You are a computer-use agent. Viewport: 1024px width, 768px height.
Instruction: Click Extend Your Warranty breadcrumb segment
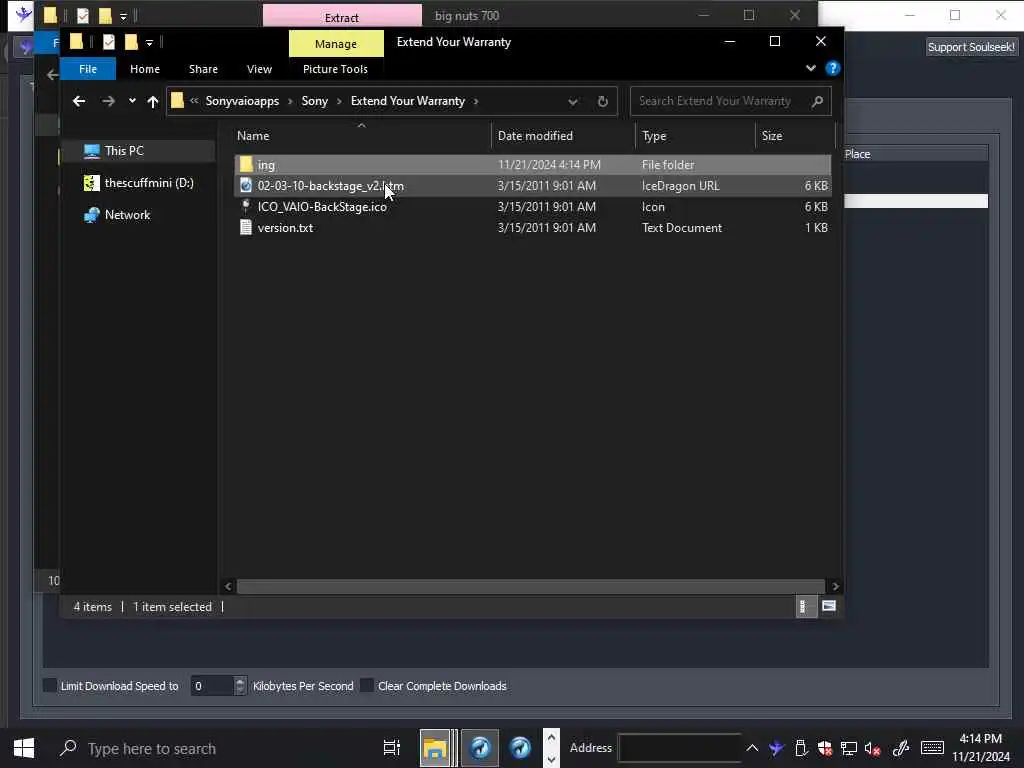(408, 101)
